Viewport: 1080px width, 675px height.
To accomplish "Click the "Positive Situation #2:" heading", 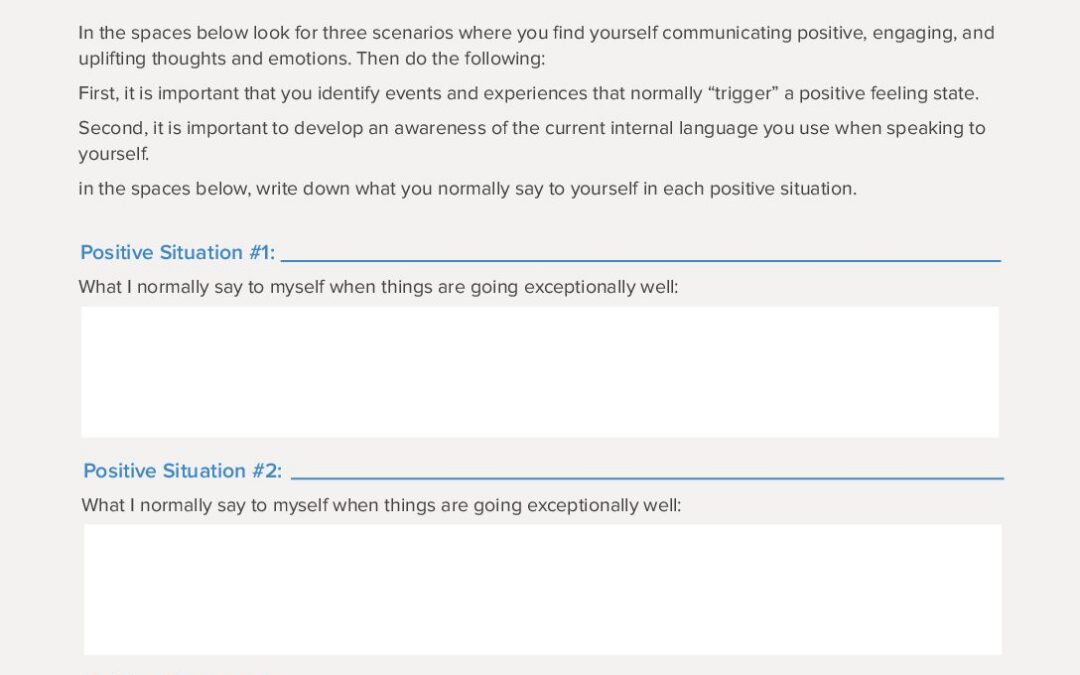I will (182, 471).
